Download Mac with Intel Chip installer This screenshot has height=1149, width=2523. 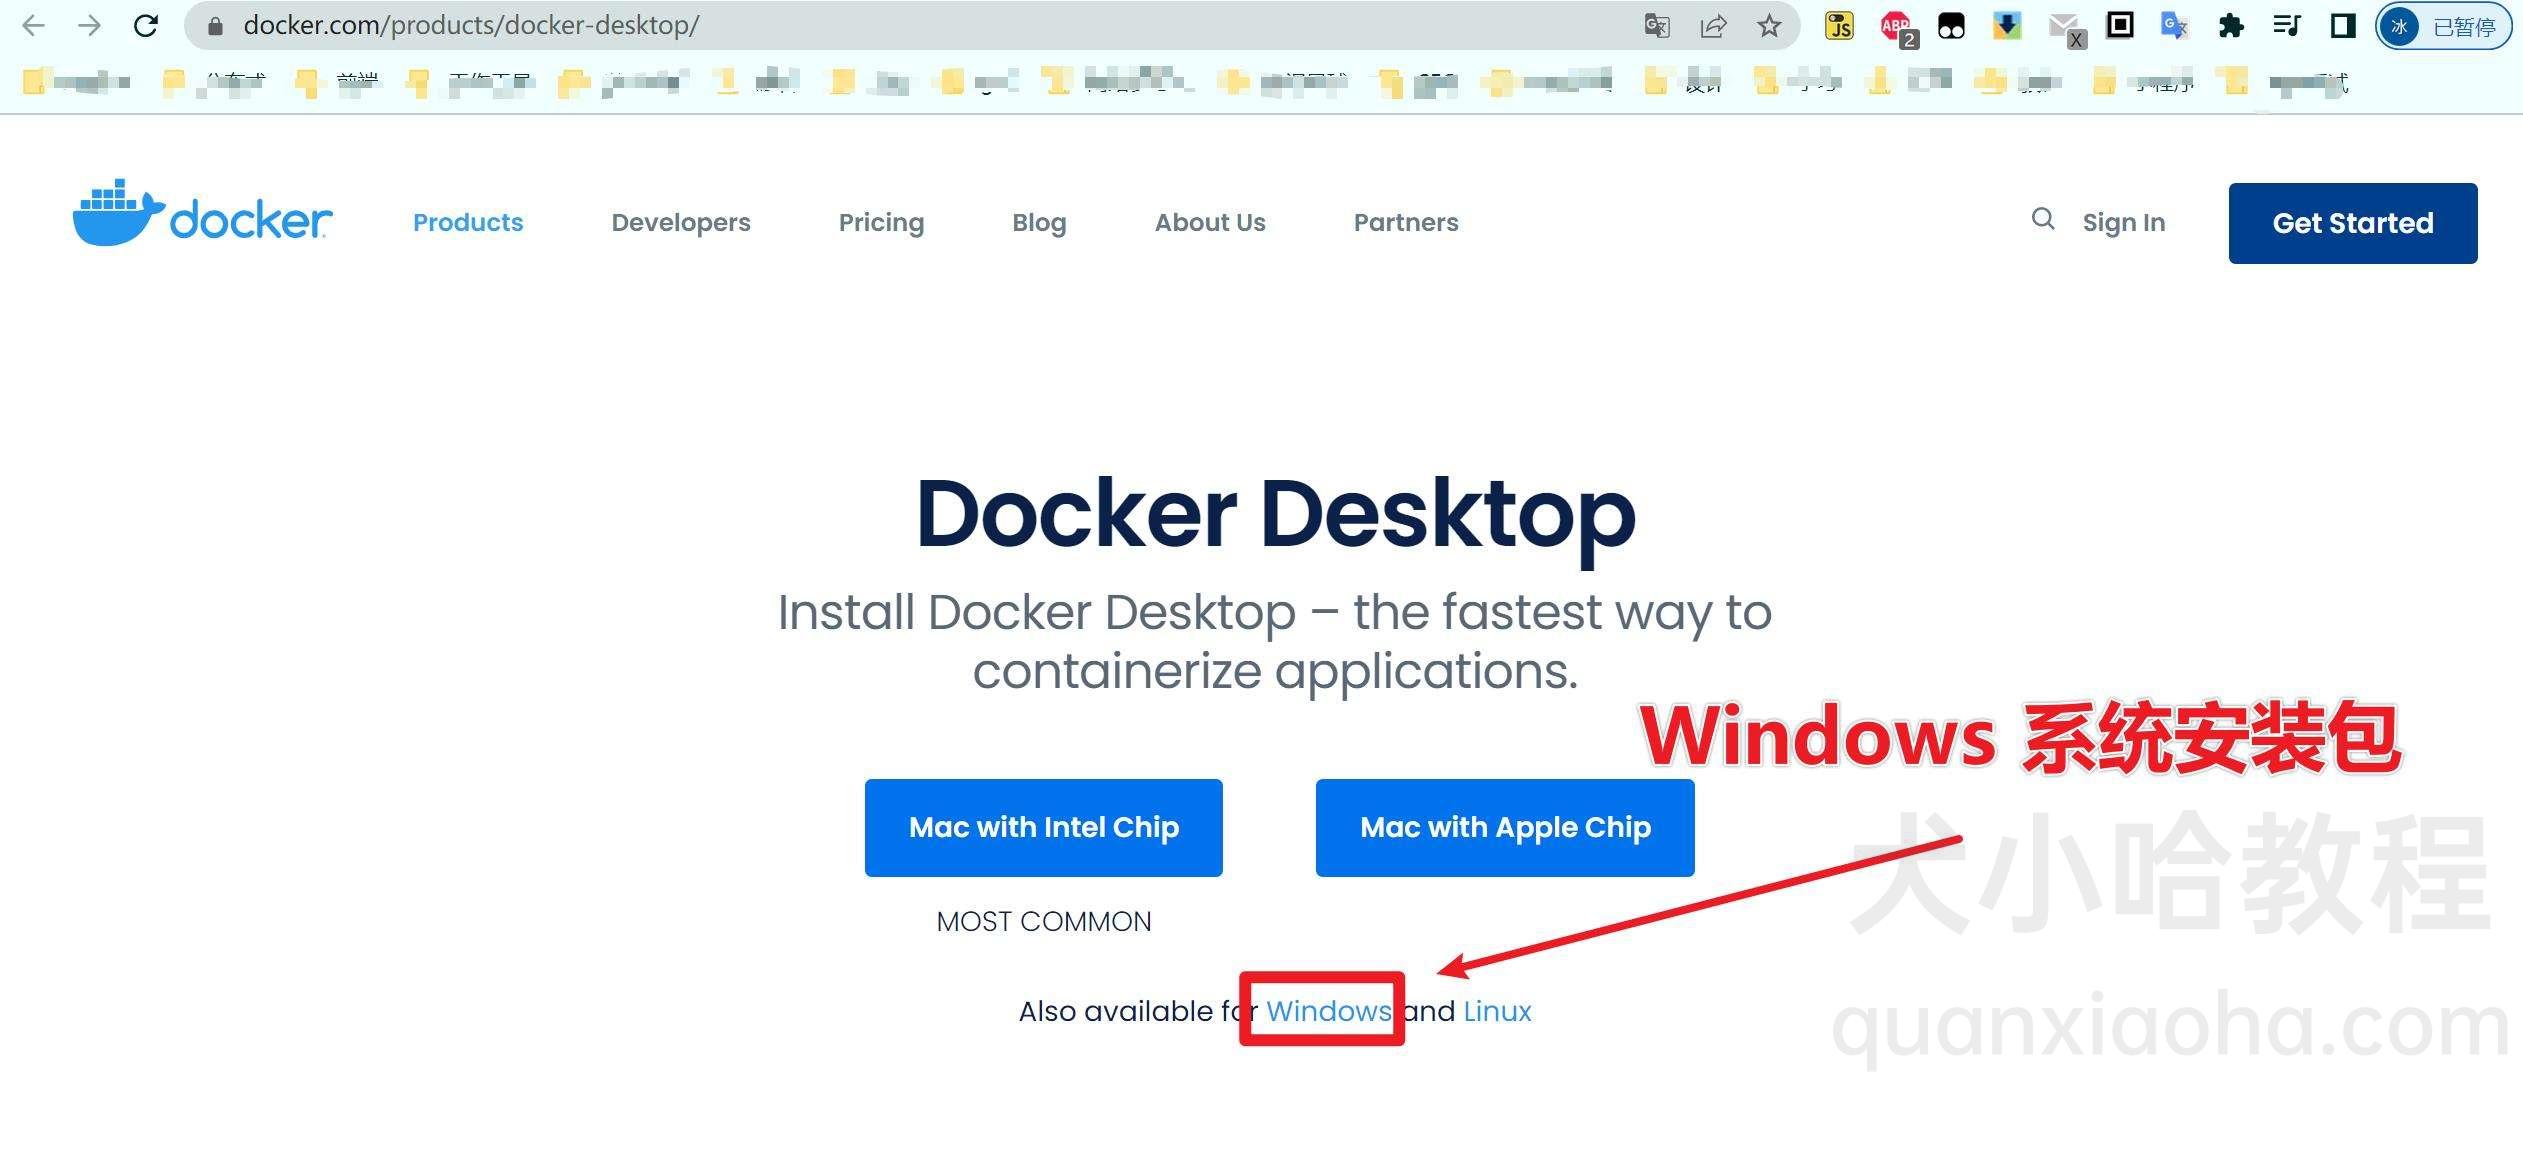1043,827
